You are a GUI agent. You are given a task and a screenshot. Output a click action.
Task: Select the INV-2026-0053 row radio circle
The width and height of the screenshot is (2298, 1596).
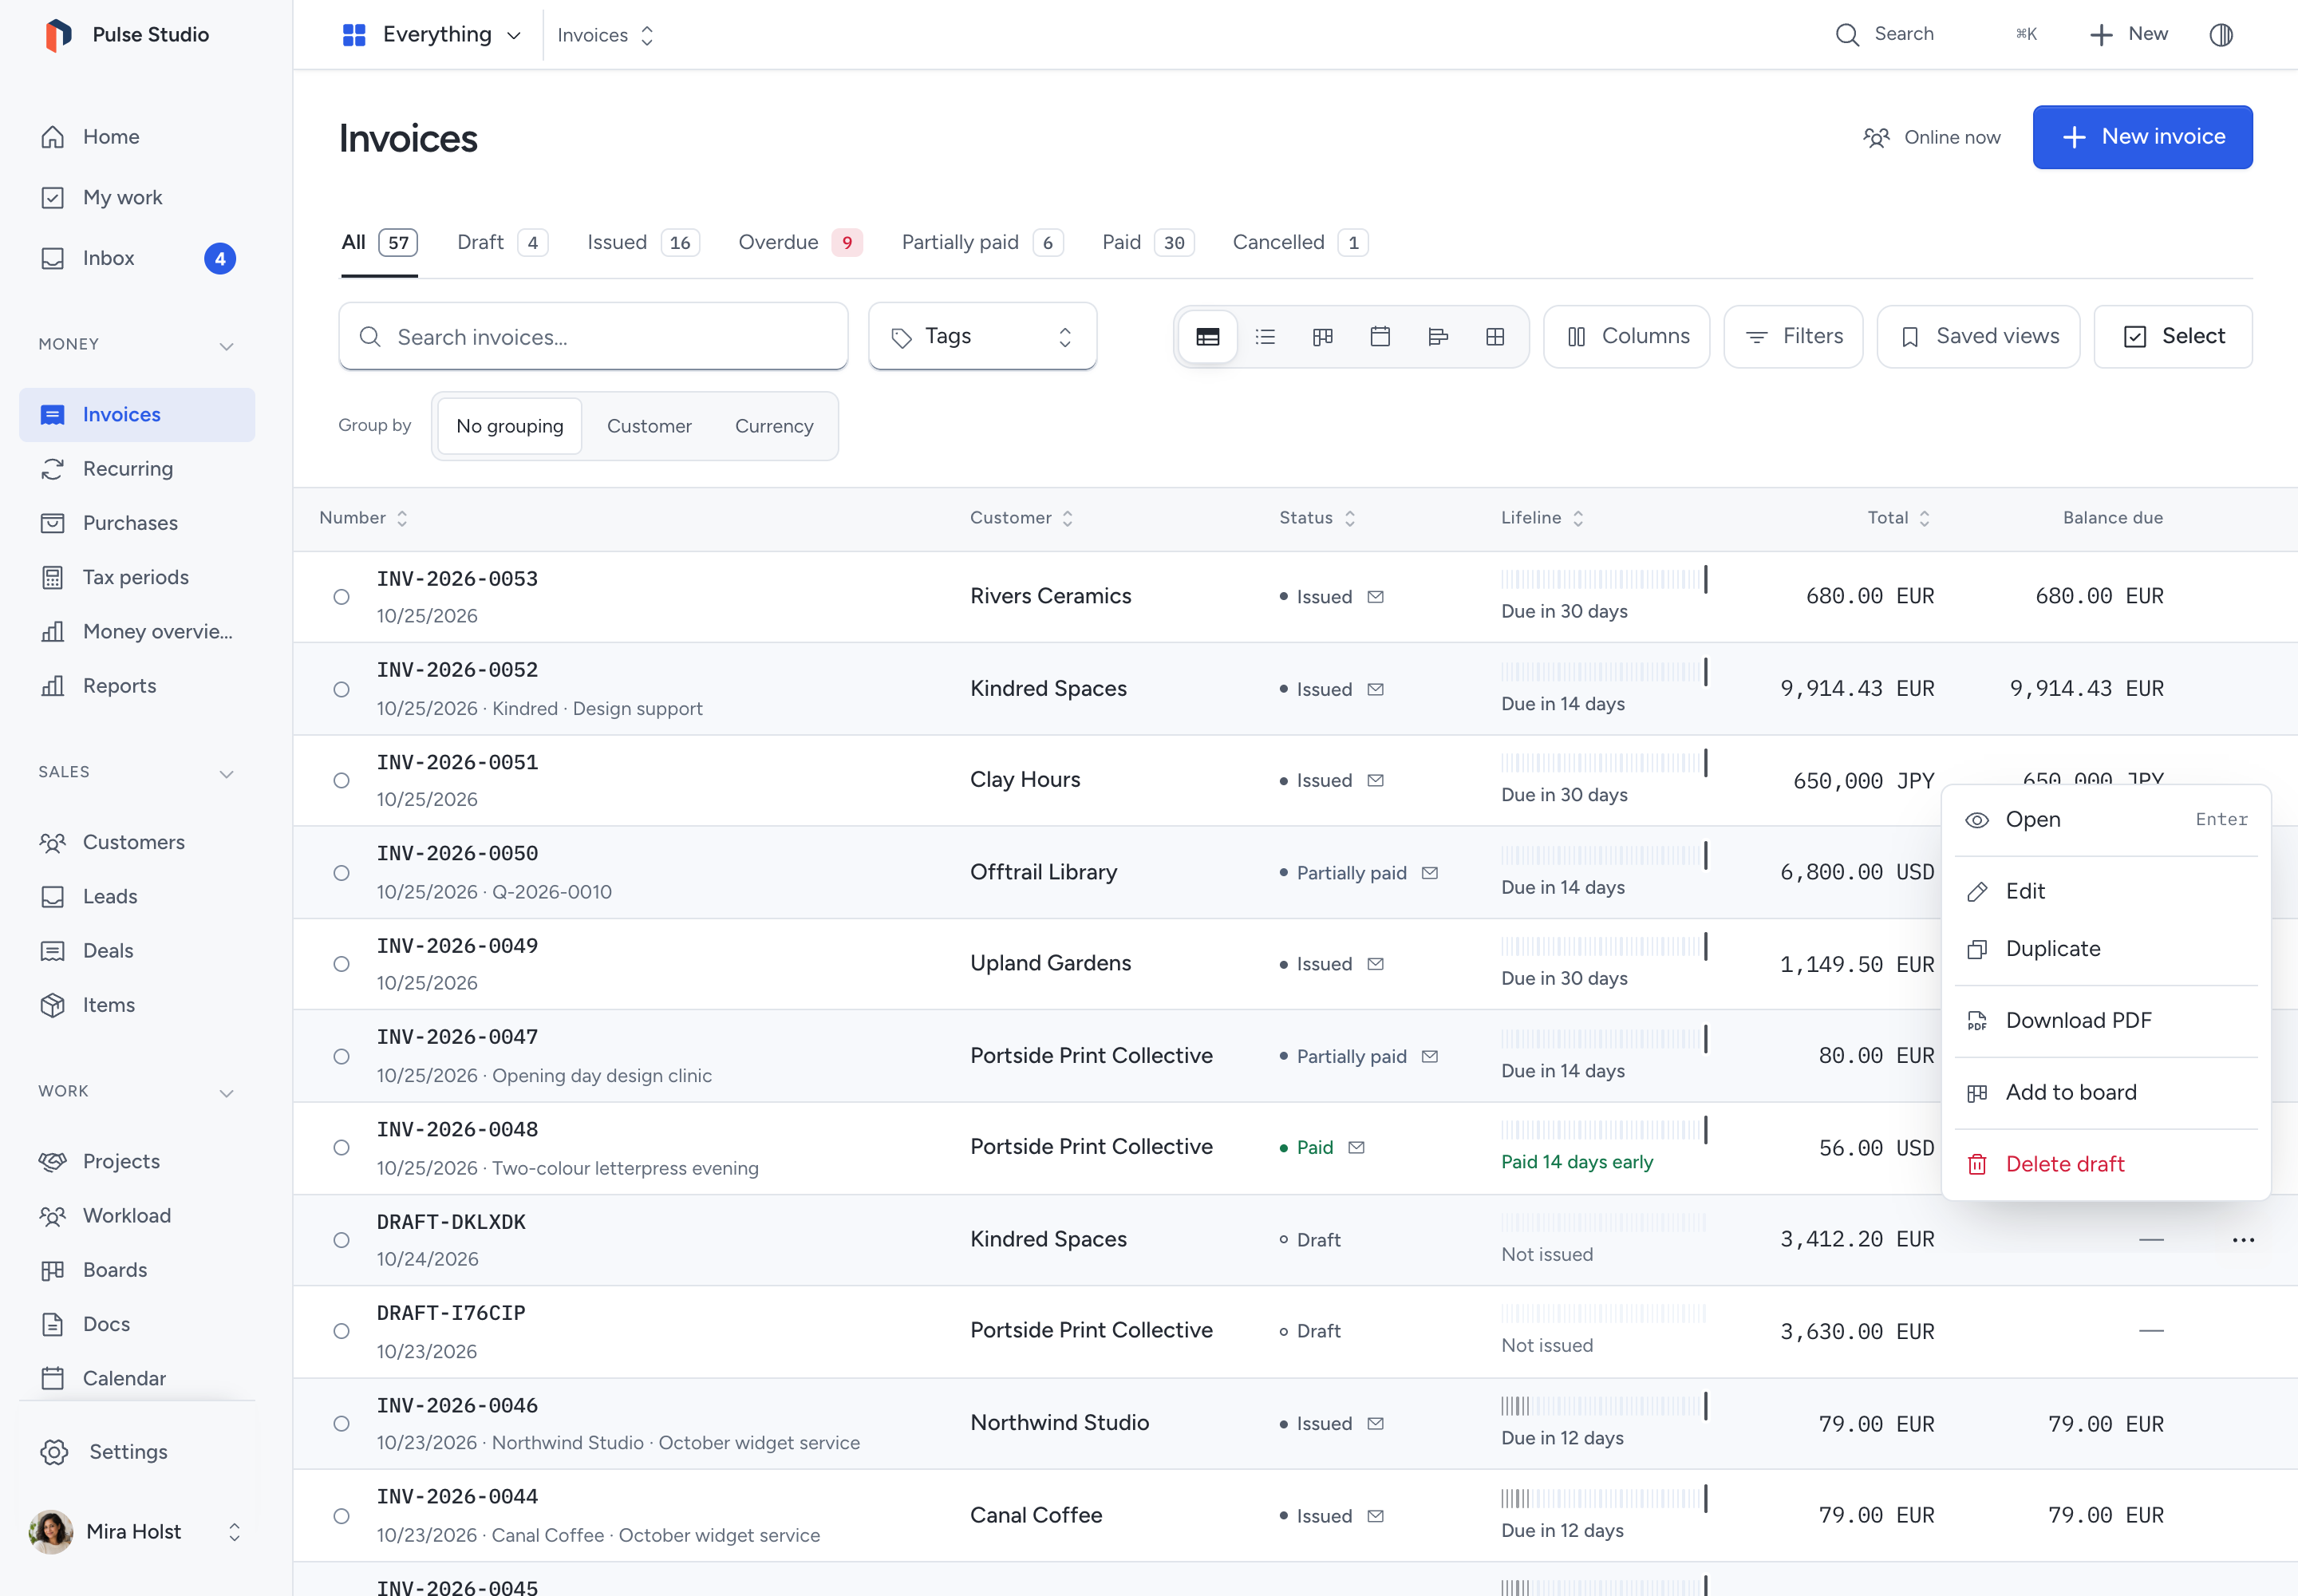point(341,597)
